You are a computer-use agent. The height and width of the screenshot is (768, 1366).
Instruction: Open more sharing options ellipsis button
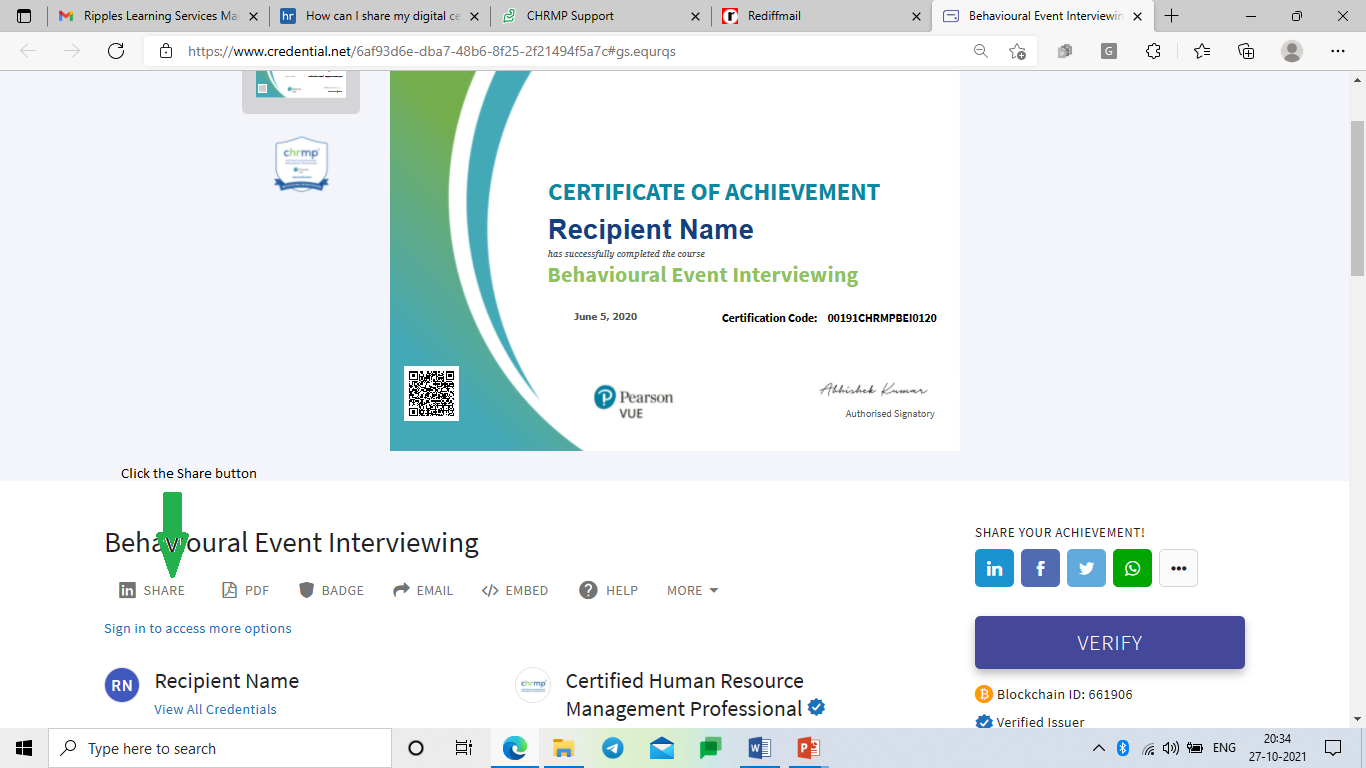(1178, 568)
